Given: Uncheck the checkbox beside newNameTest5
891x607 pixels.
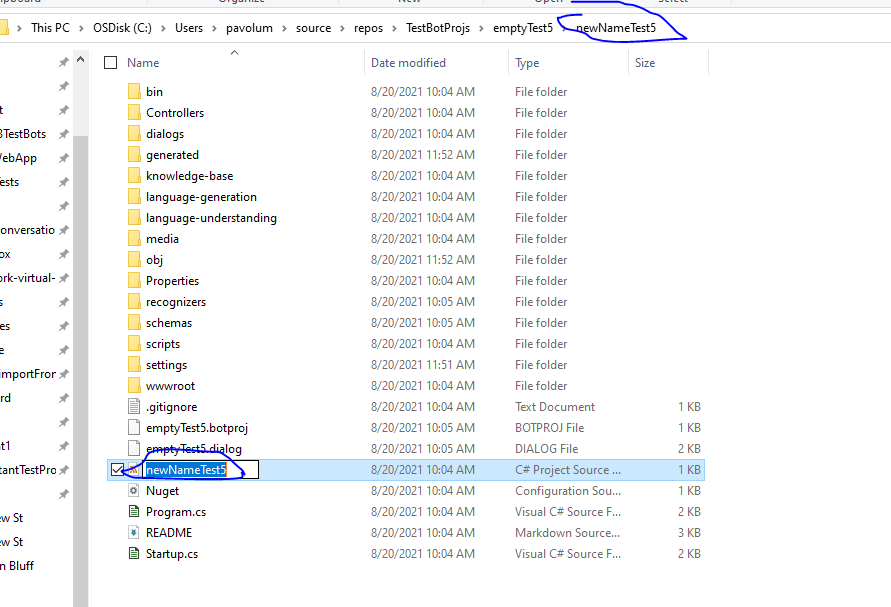Looking at the screenshot, I should 118,469.
